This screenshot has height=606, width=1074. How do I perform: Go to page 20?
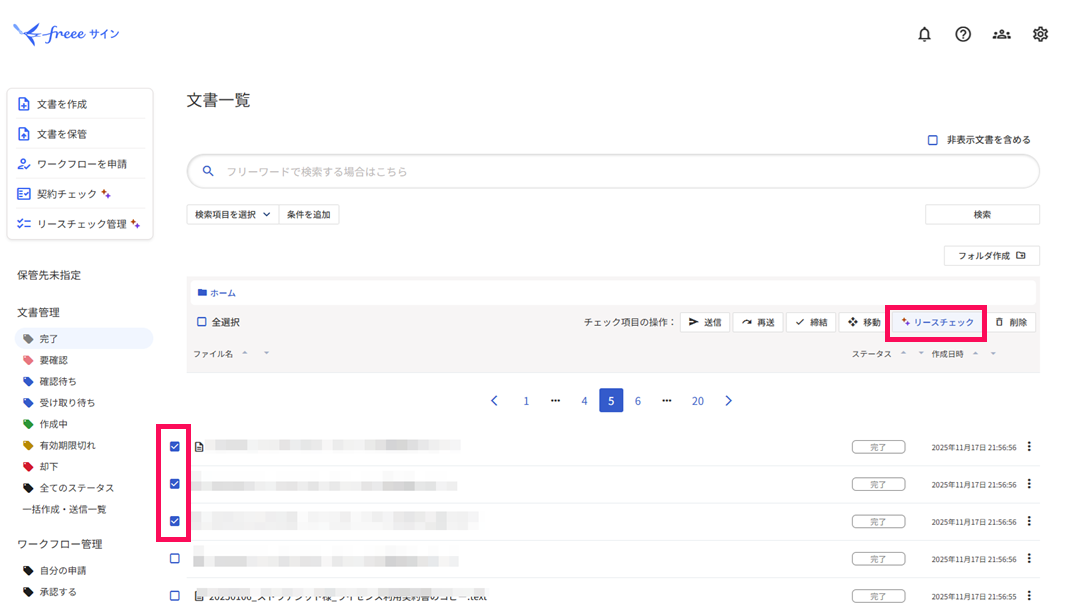point(697,401)
